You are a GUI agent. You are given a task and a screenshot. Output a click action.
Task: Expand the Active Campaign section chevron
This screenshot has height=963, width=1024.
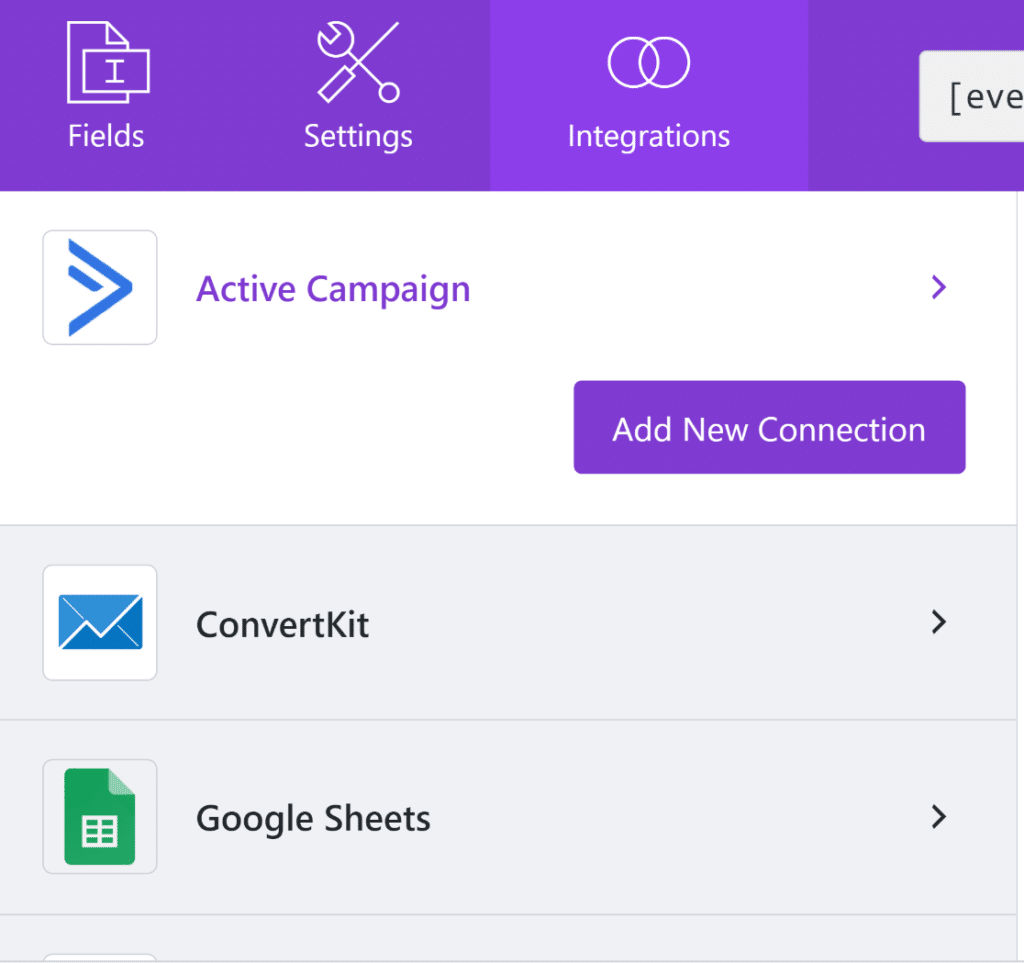tap(938, 287)
